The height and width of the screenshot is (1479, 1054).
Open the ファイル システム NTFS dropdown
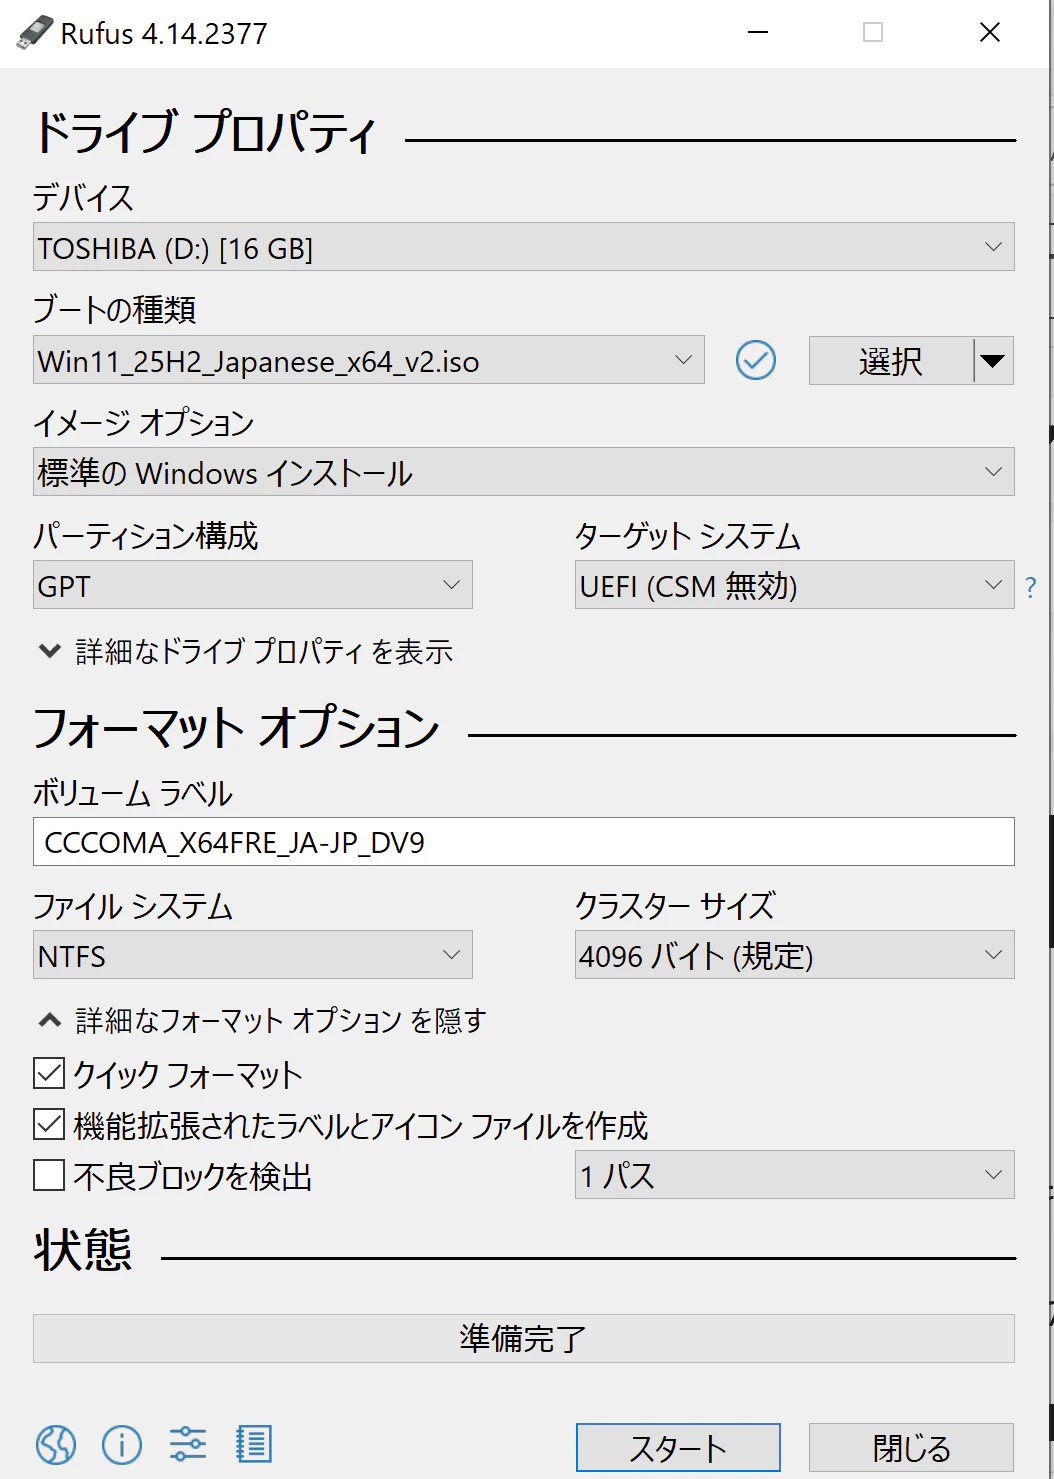(253, 955)
